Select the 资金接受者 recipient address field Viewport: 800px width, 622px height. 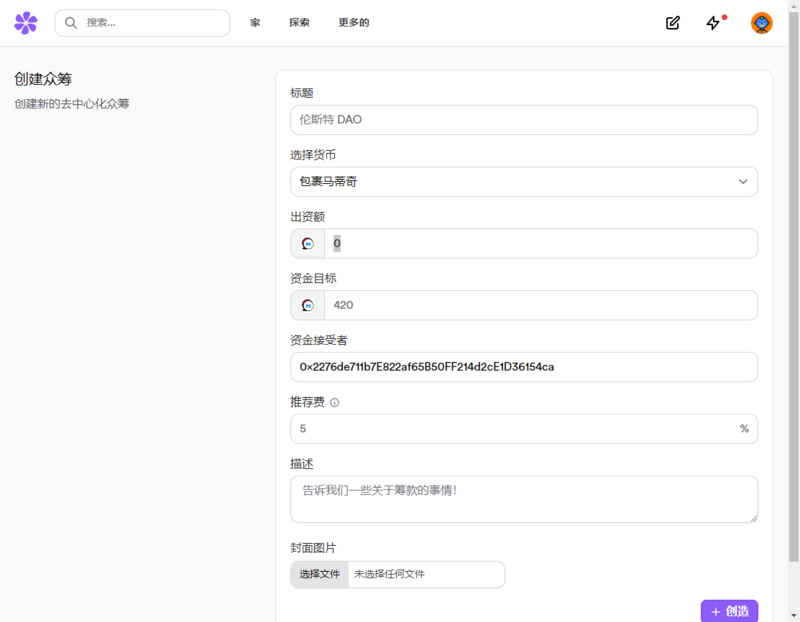pyautogui.click(x=523, y=367)
